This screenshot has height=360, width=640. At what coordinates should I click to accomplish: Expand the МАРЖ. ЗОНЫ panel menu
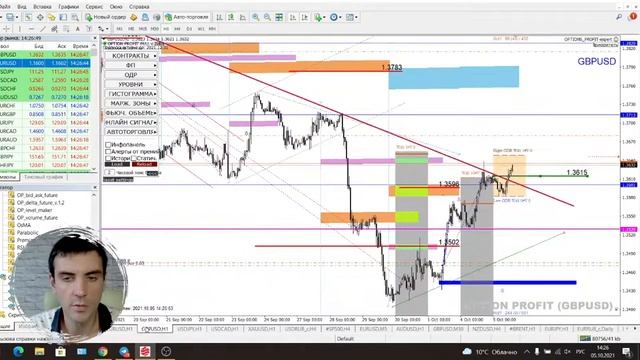131,103
